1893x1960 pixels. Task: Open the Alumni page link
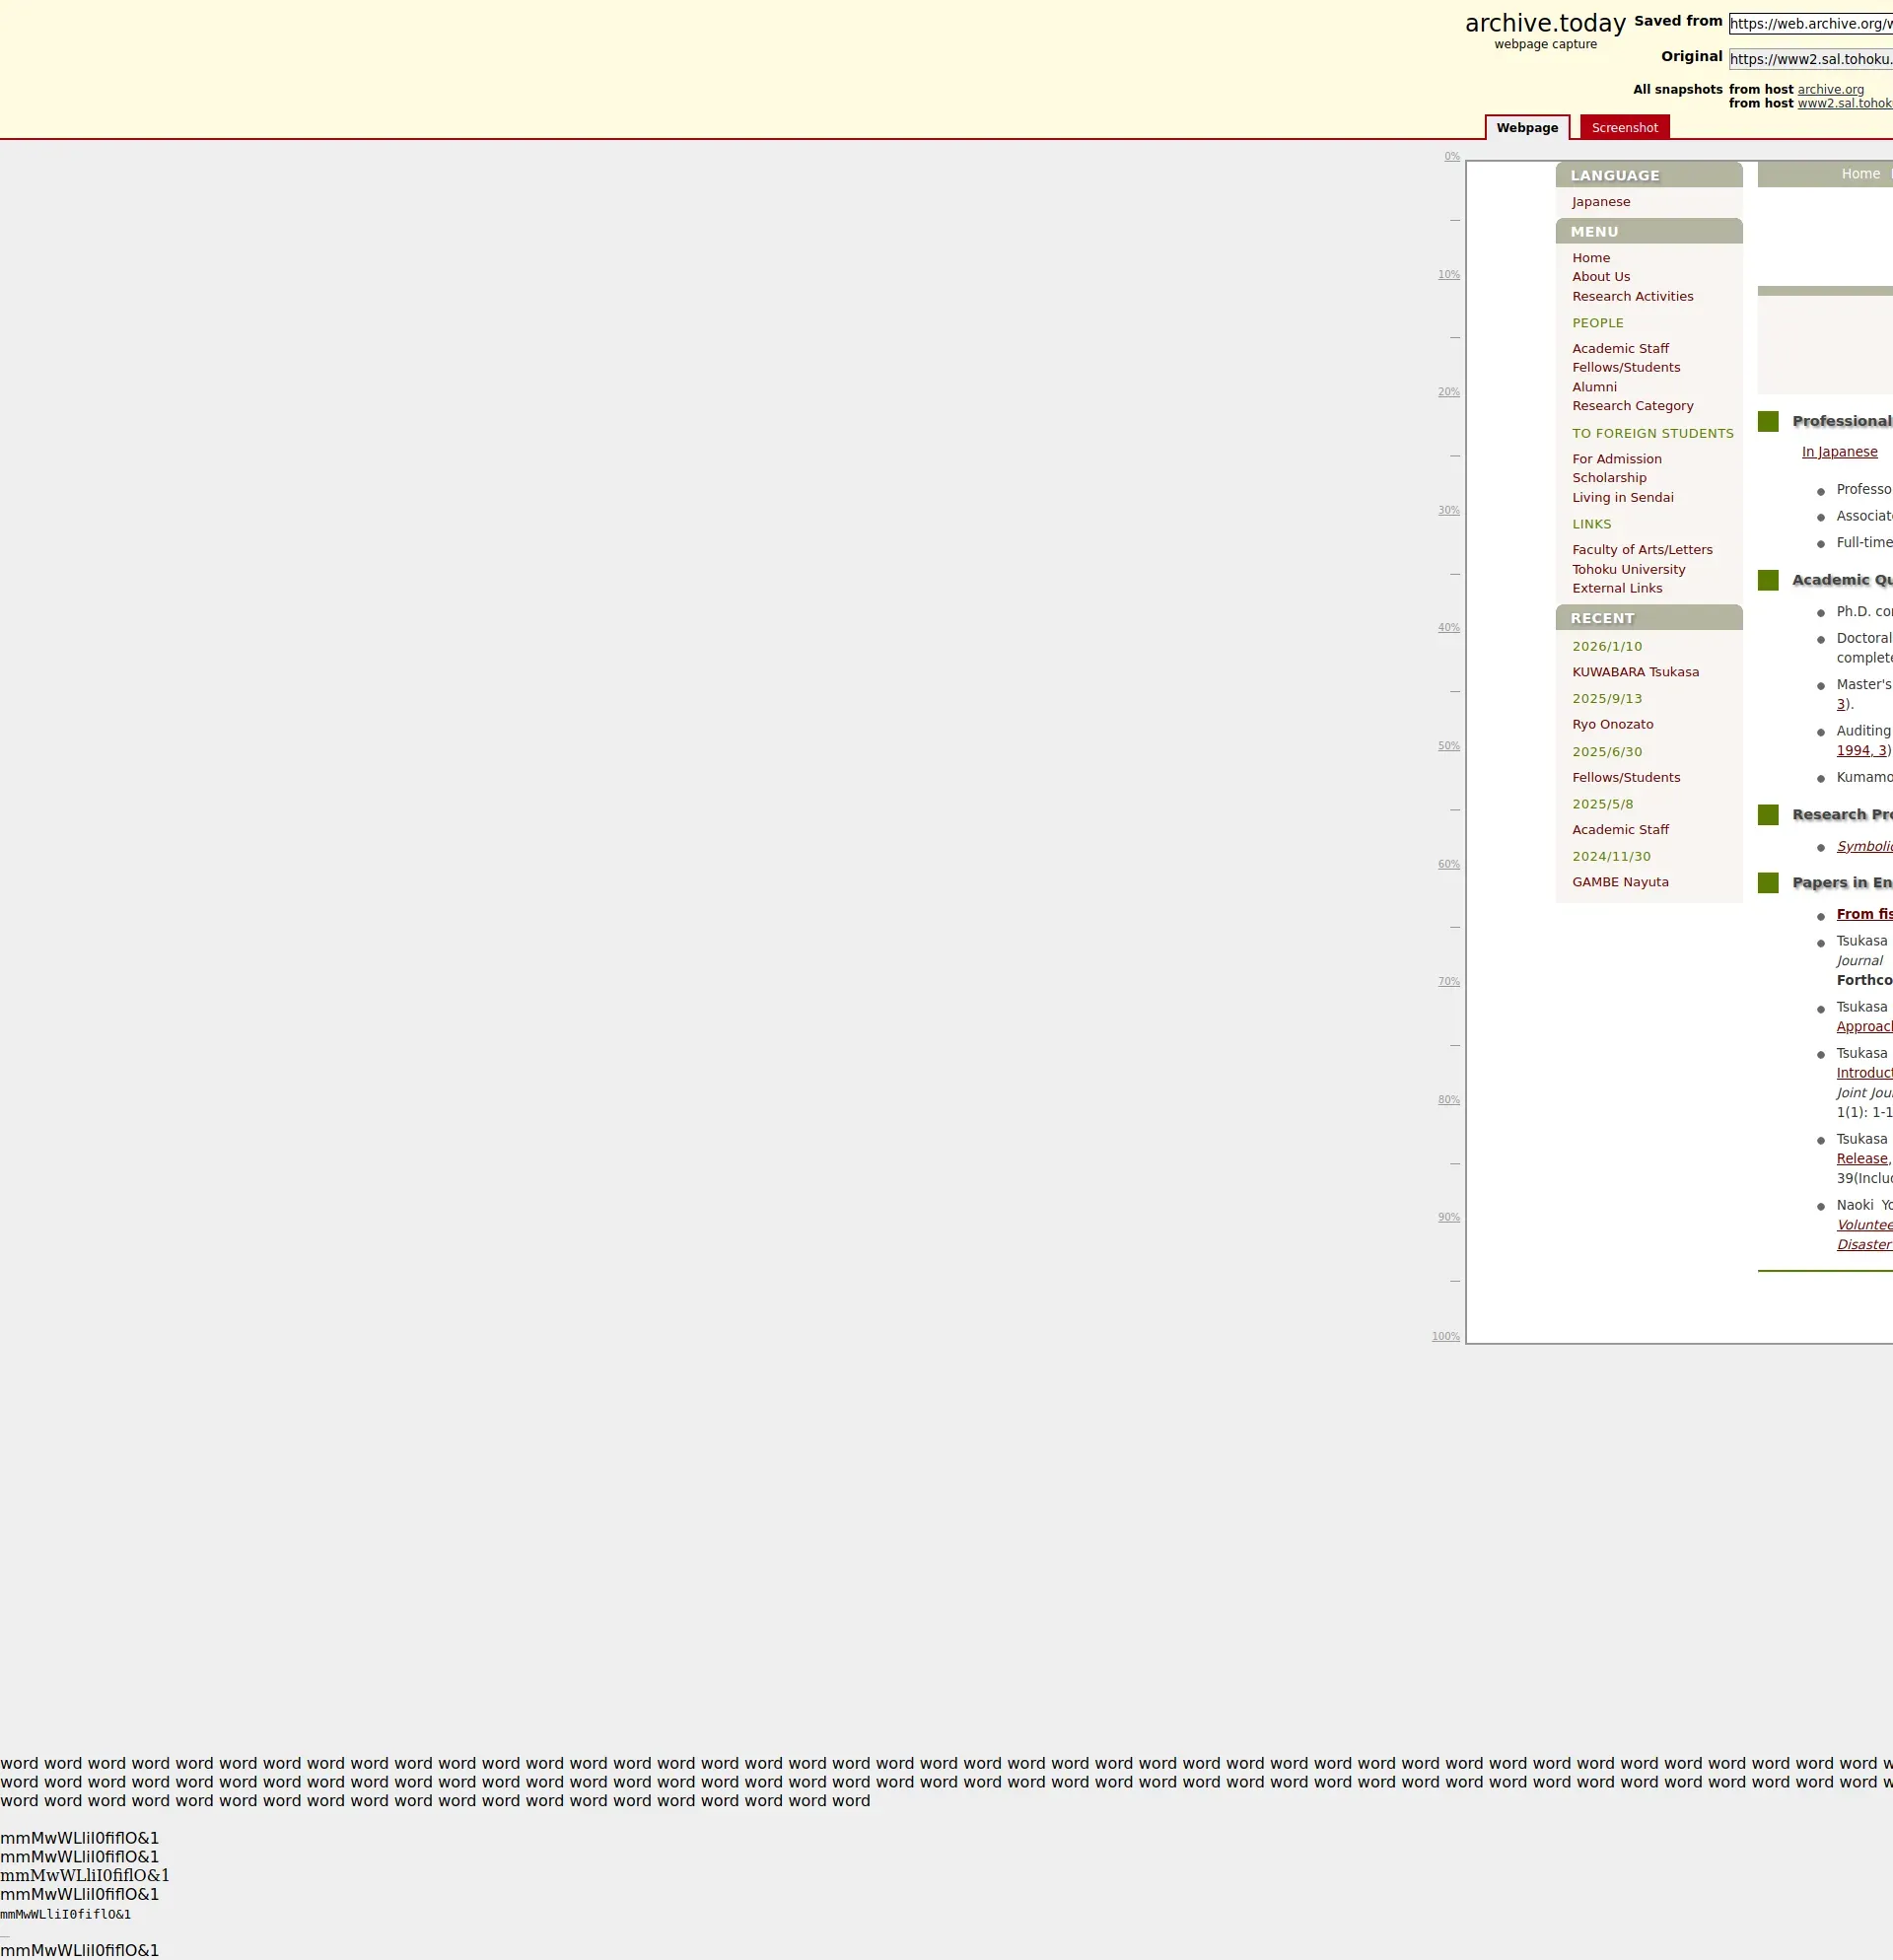[x=1594, y=387]
